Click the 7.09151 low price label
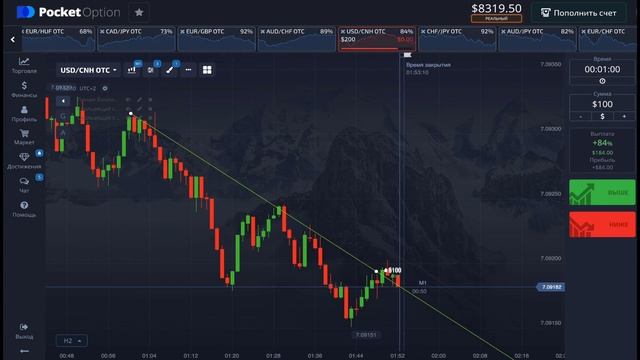This screenshot has width=640, height=360. tap(366, 335)
